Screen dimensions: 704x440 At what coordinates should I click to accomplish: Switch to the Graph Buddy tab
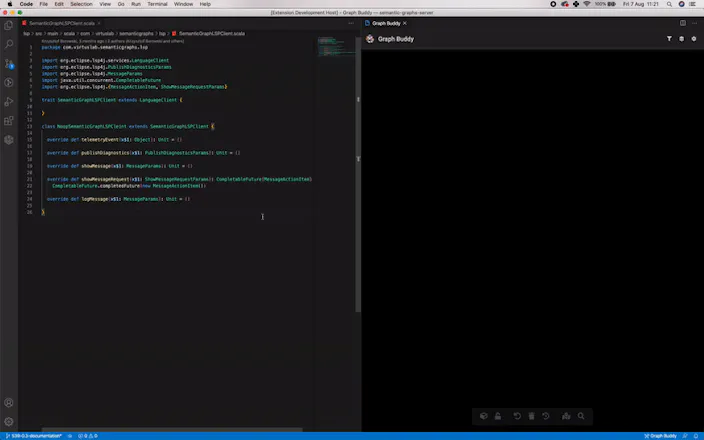point(386,23)
